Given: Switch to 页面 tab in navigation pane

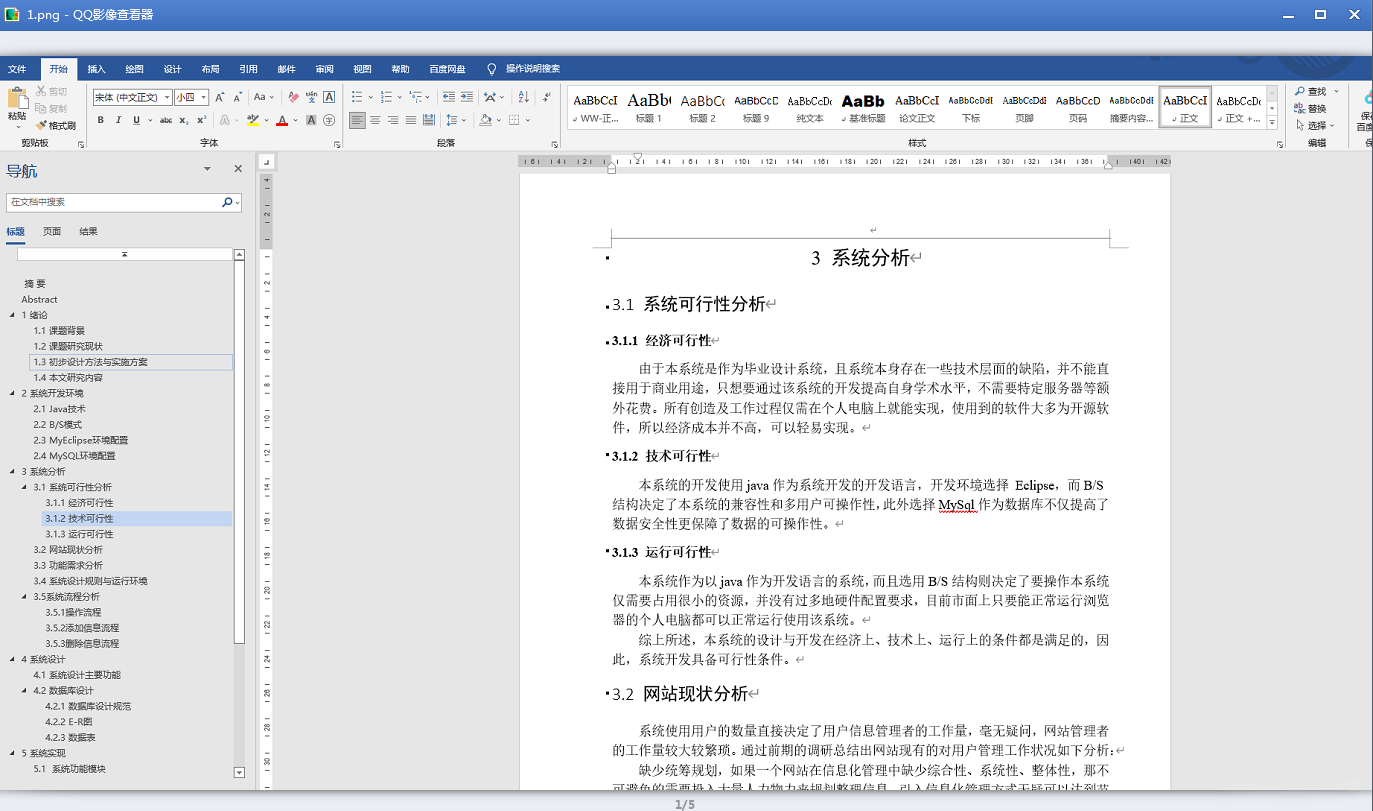Looking at the screenshot, I should (52, 231).
